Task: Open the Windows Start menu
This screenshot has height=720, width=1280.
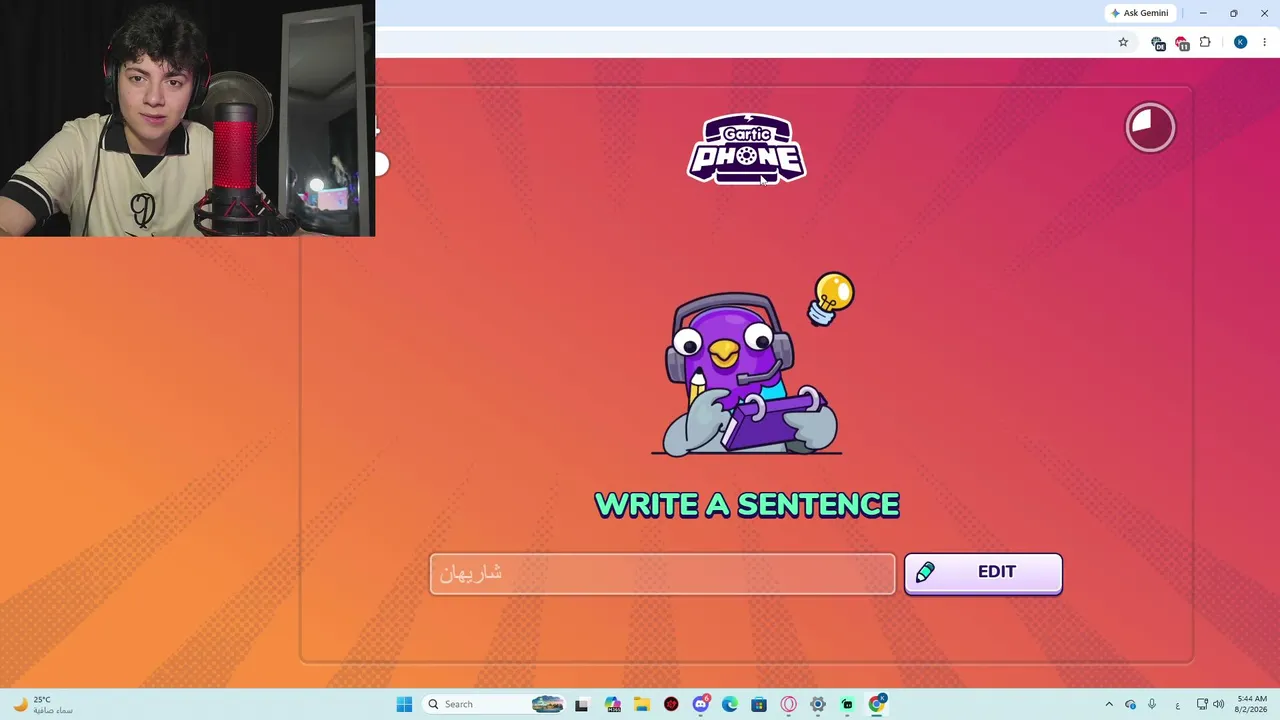Action: tap(404, 704)
